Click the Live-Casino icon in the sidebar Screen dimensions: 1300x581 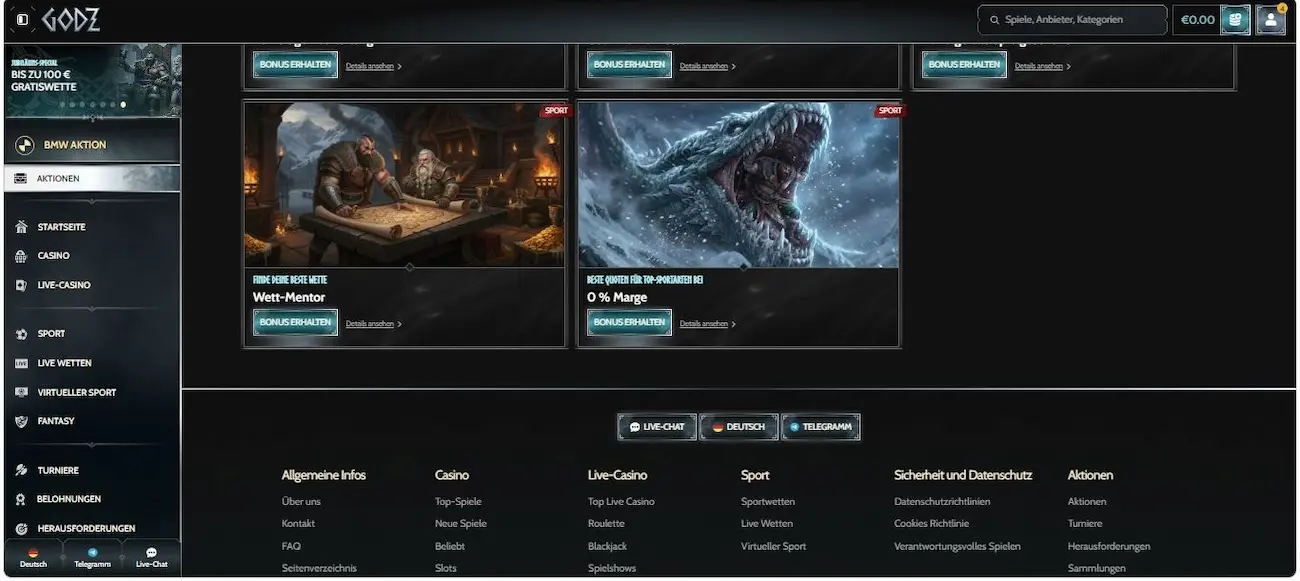tap(21, 285)
